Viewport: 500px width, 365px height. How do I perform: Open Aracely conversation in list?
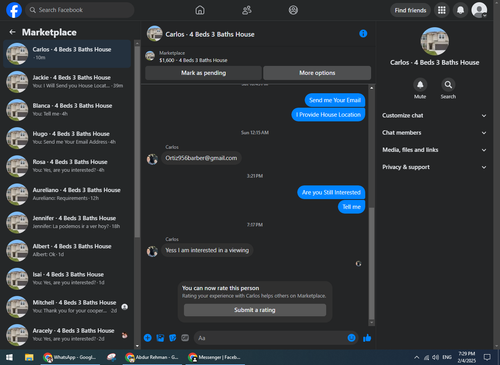point(67,335)
